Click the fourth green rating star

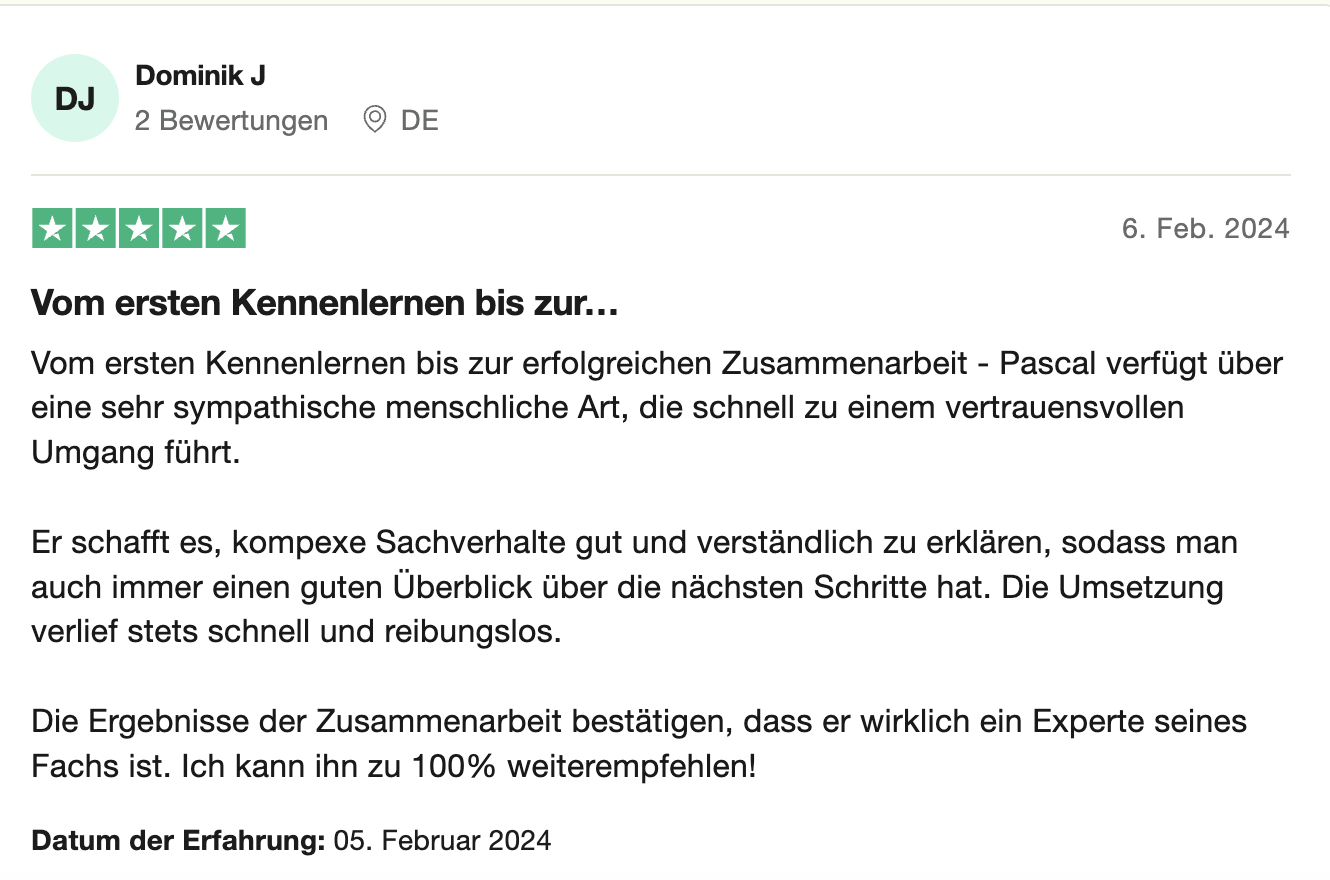click(182, 229)
